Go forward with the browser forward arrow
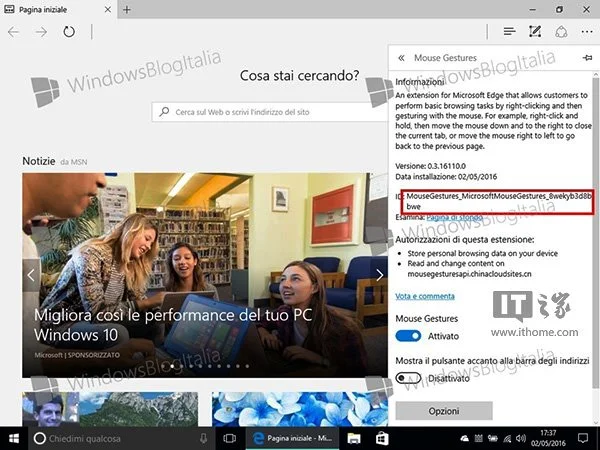 pos(41,32)
